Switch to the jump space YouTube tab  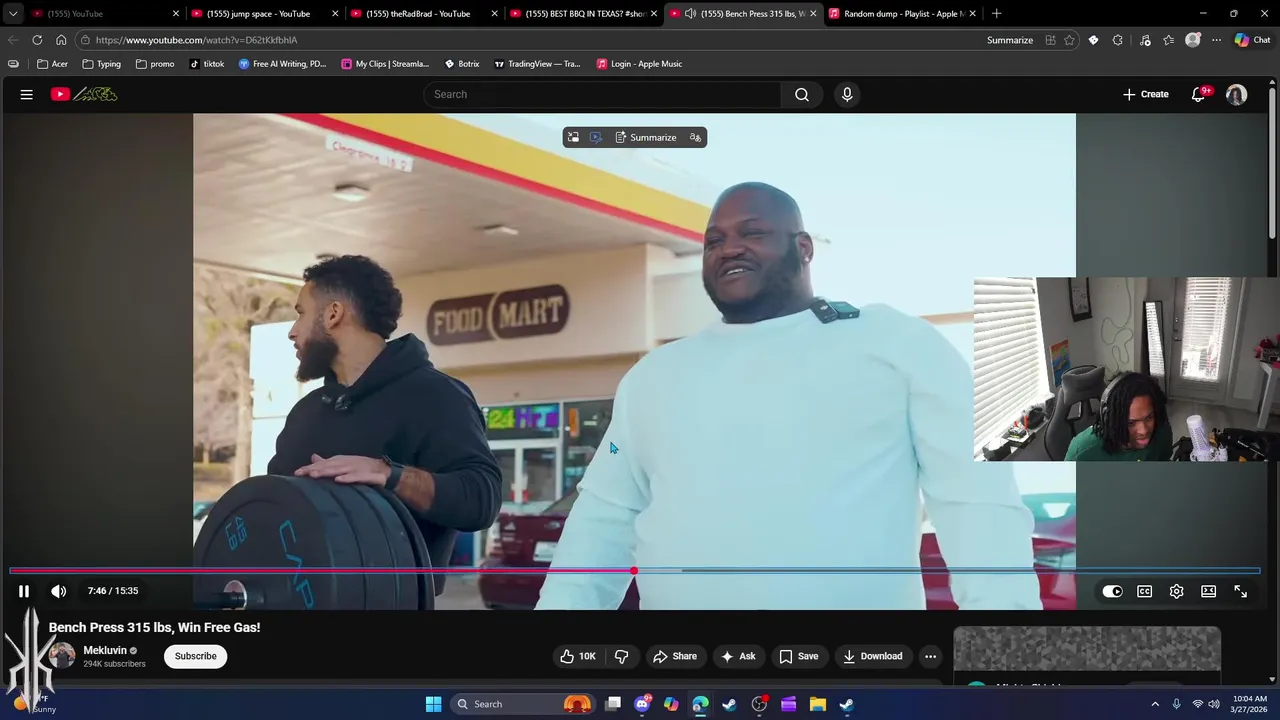click(x=258, y=14)
